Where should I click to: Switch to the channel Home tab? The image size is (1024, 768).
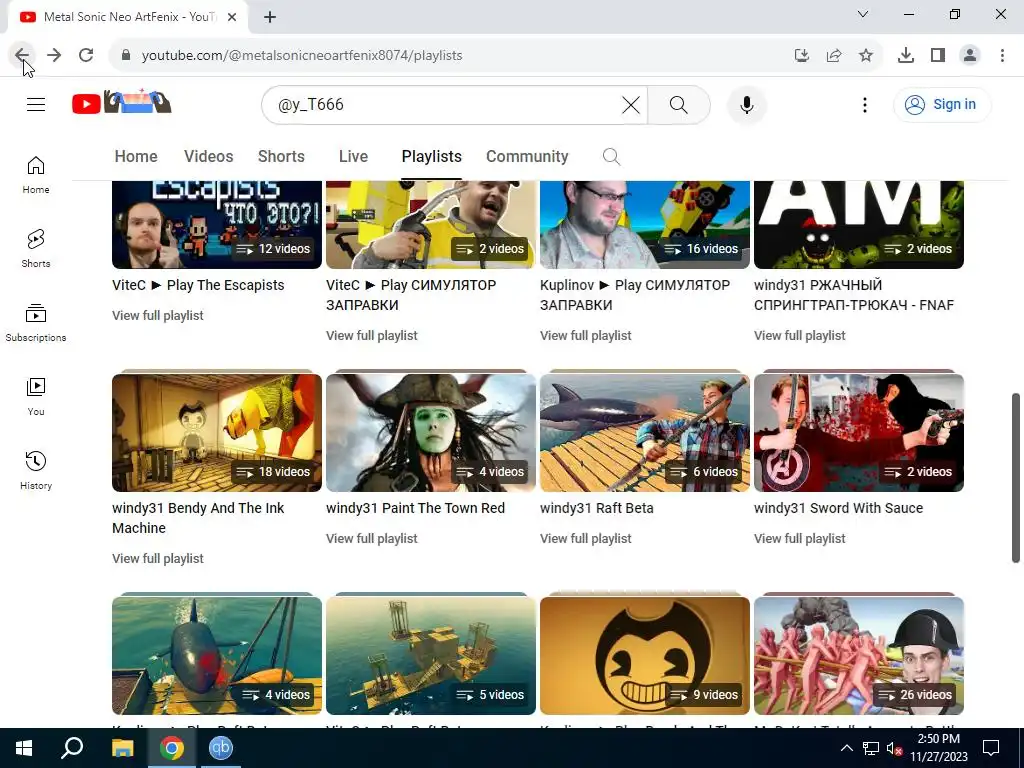click(x=136, y=157)
